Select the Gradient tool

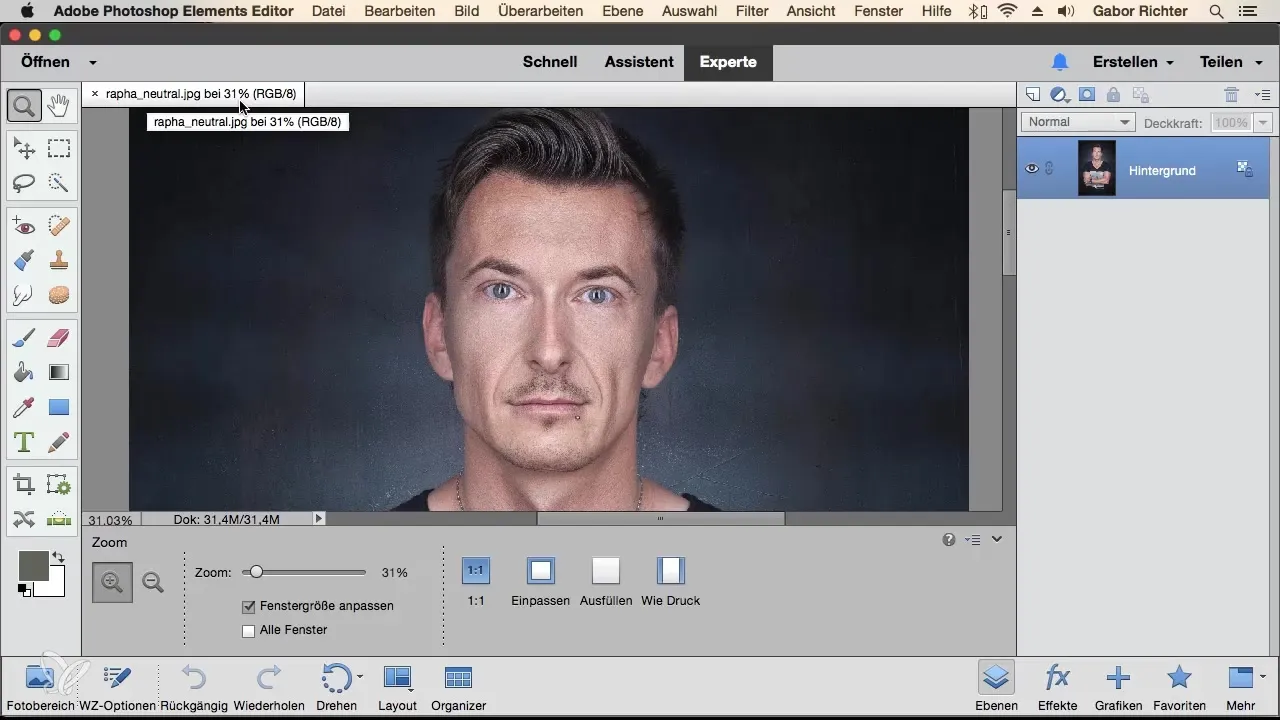pos(59,373)
